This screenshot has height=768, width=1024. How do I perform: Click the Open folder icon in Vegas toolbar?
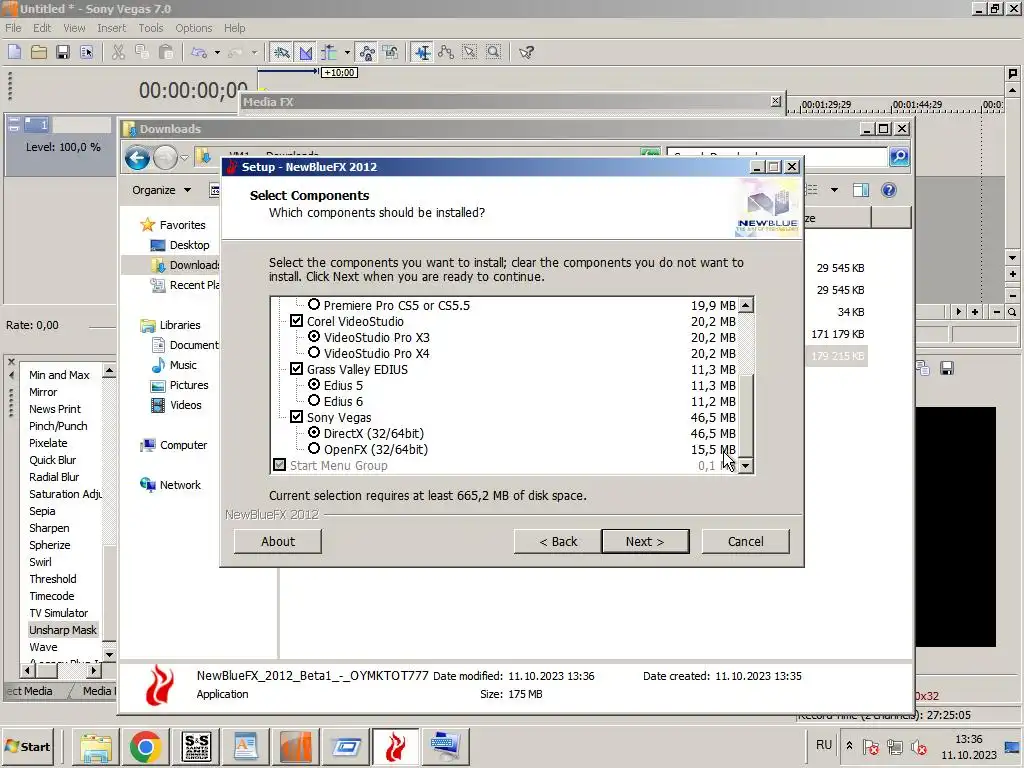(39, 52)
